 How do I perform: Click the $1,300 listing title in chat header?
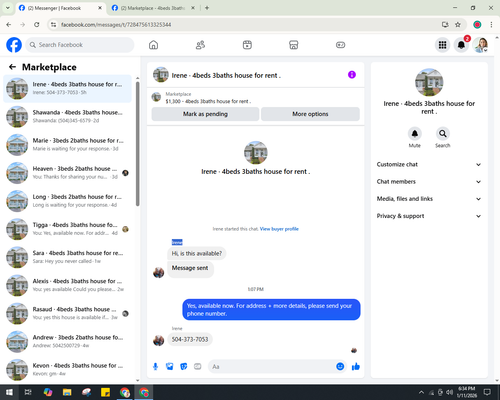coord(208,101)
